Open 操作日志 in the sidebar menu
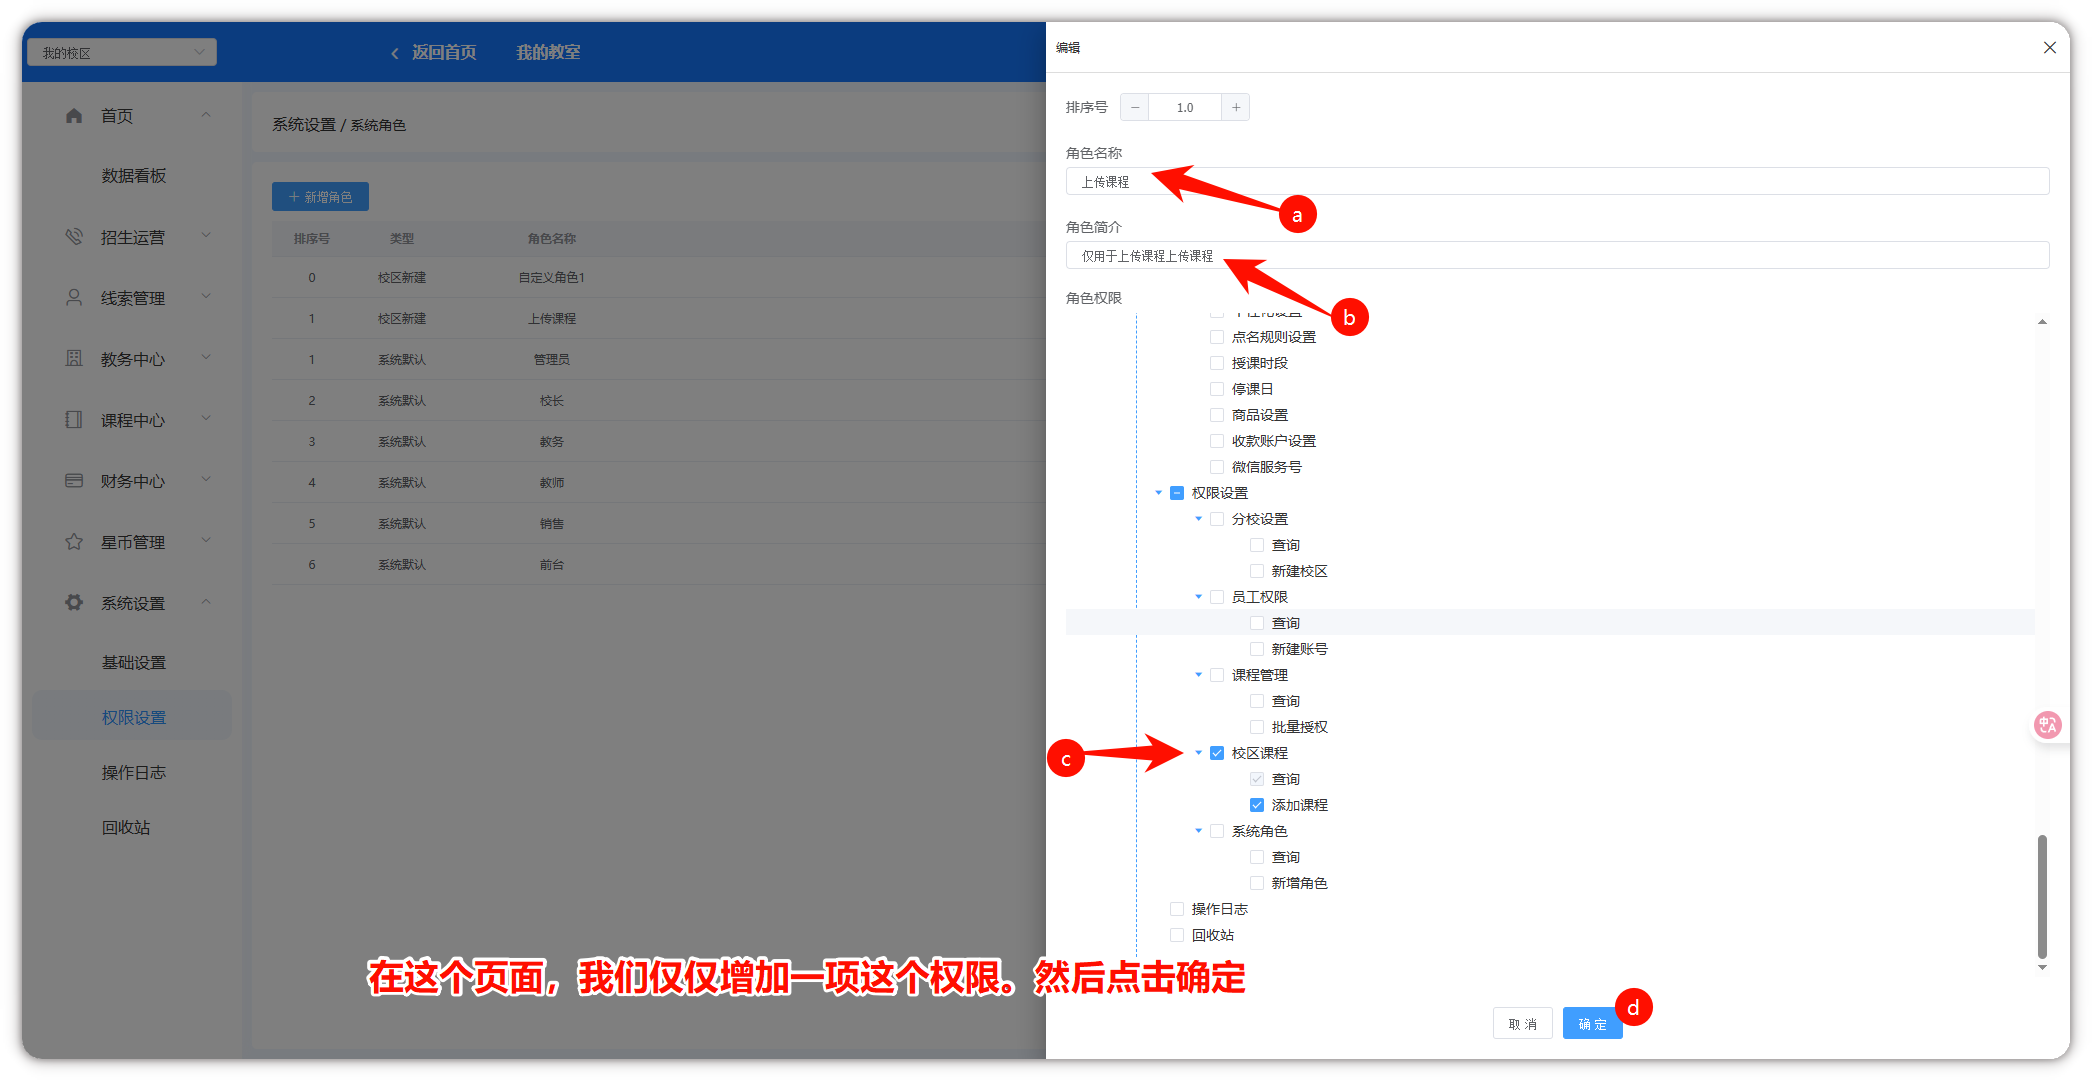The image size is (2092, 1081). [x=133, y=773]
